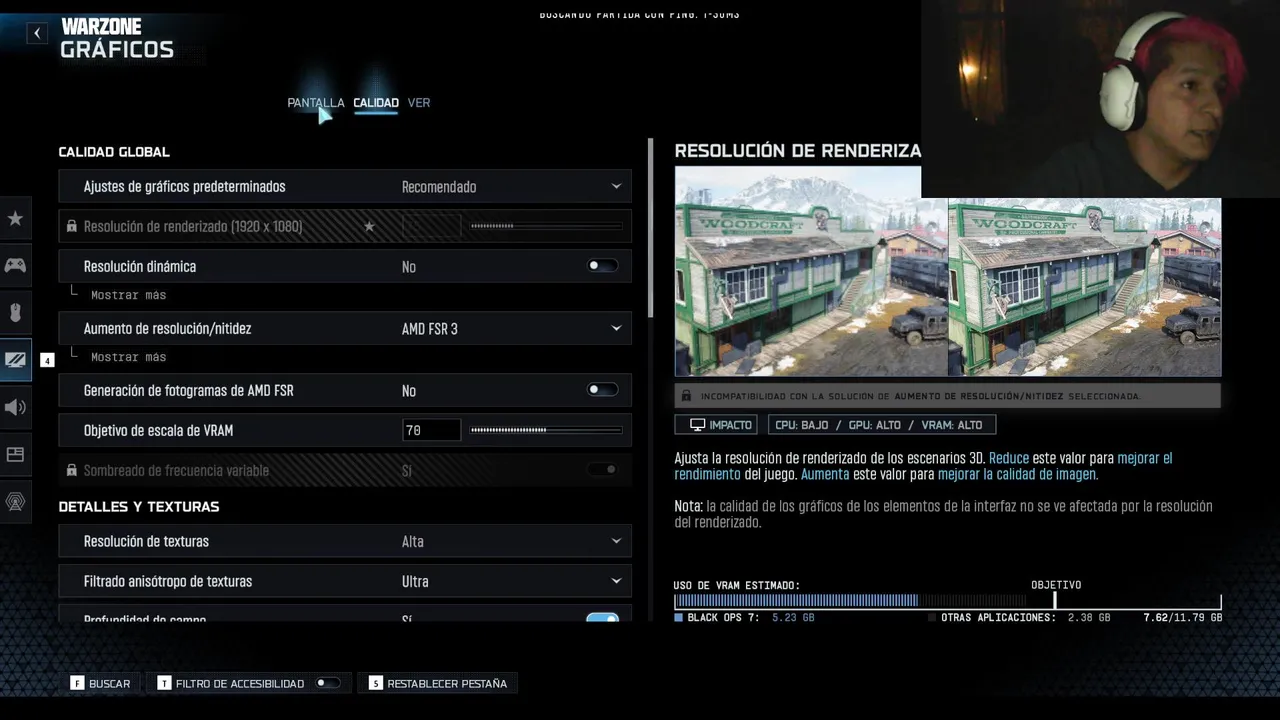Click the Detalles y texturas section heading
1280x720 pixels.
pyautogui.click(x=139, y=507)
